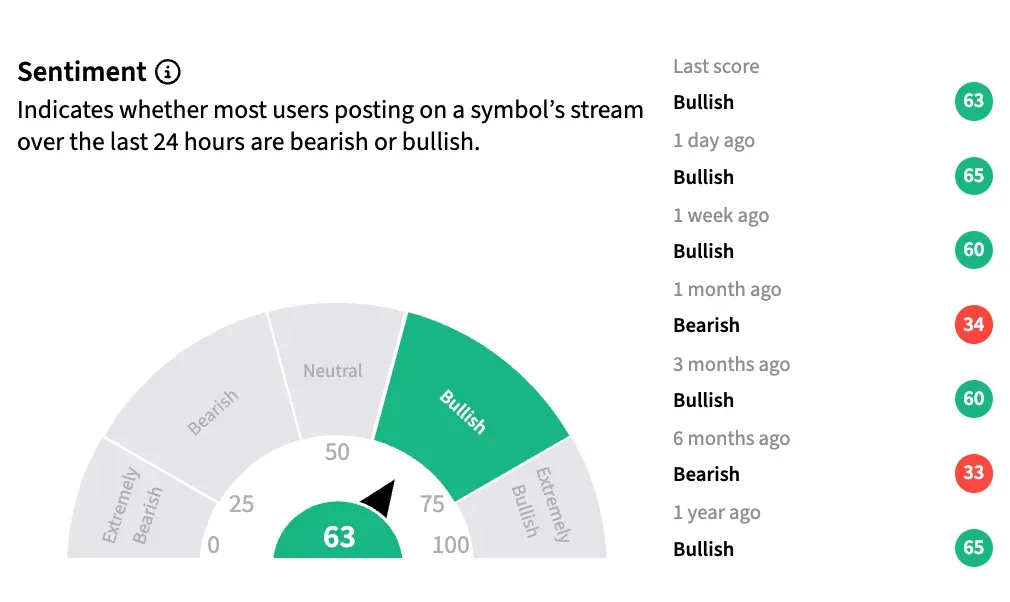Image resolution: width=1010 pixels, height=602 pixels.
Task: Click the 1 year ago score badge
Action: 973,548
